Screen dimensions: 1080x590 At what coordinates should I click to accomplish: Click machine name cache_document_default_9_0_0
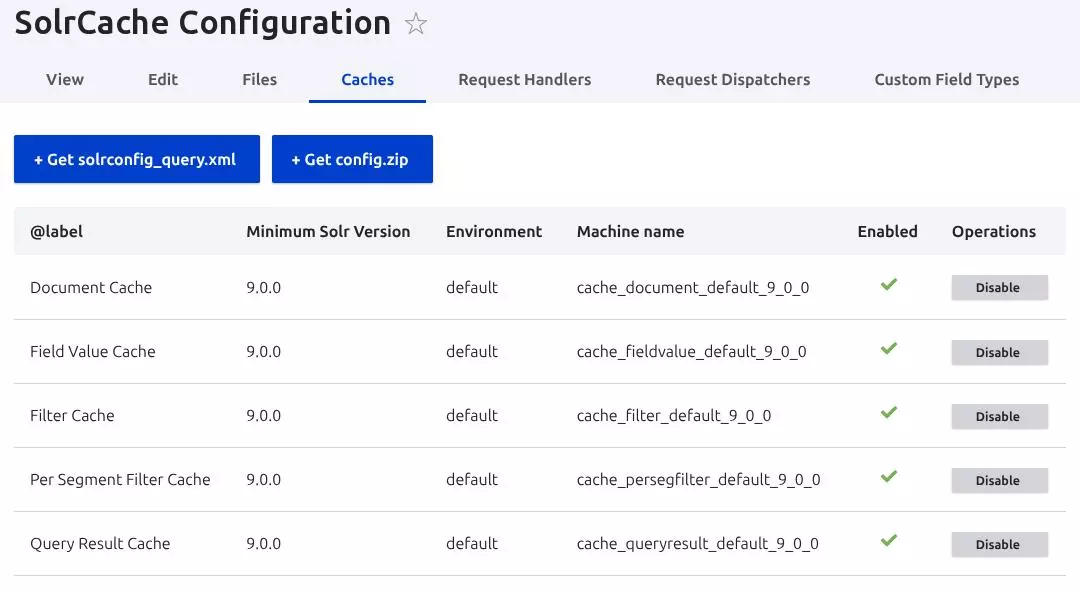coord(693,288)
